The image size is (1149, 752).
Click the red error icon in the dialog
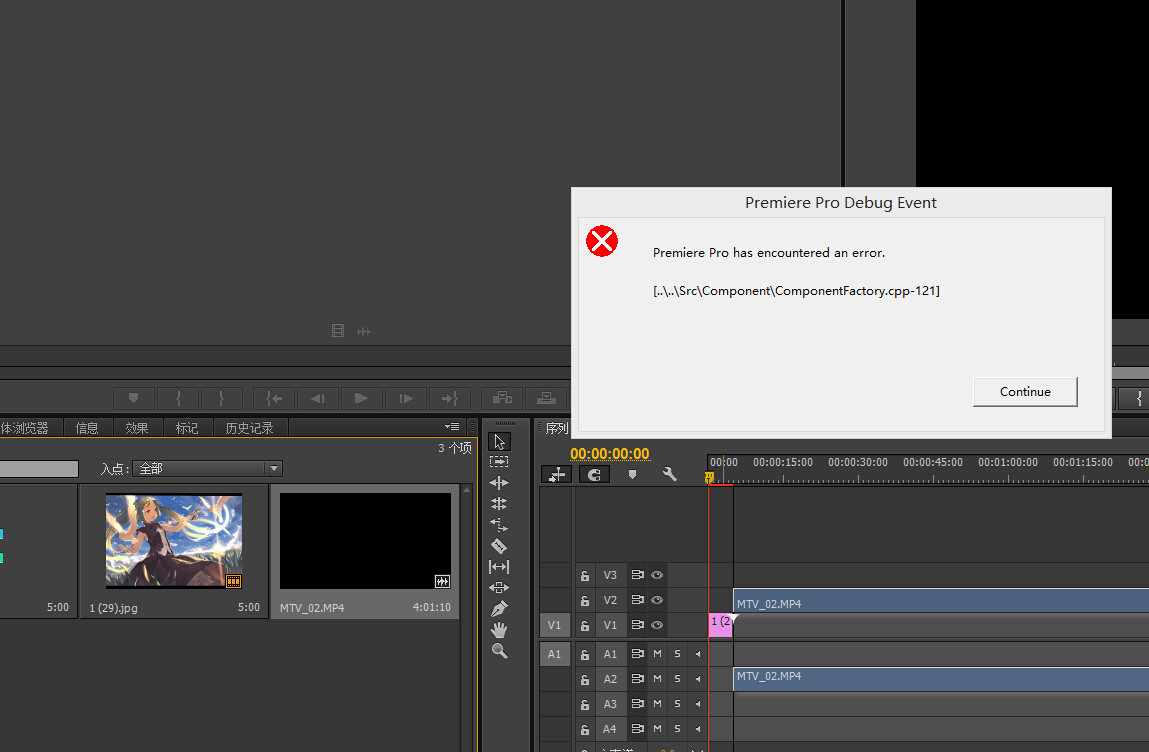(602, 241)
